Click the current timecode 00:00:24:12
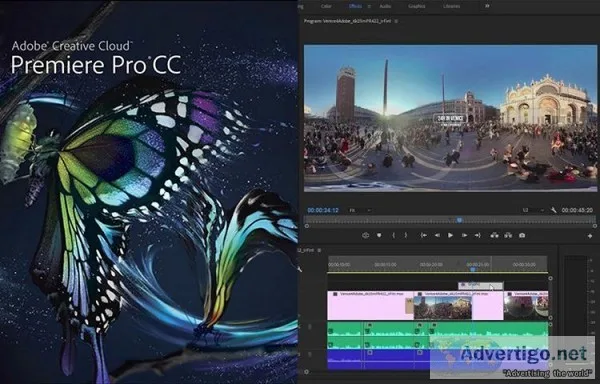This screenshot has height=384, width=600. tap(323, 210)
